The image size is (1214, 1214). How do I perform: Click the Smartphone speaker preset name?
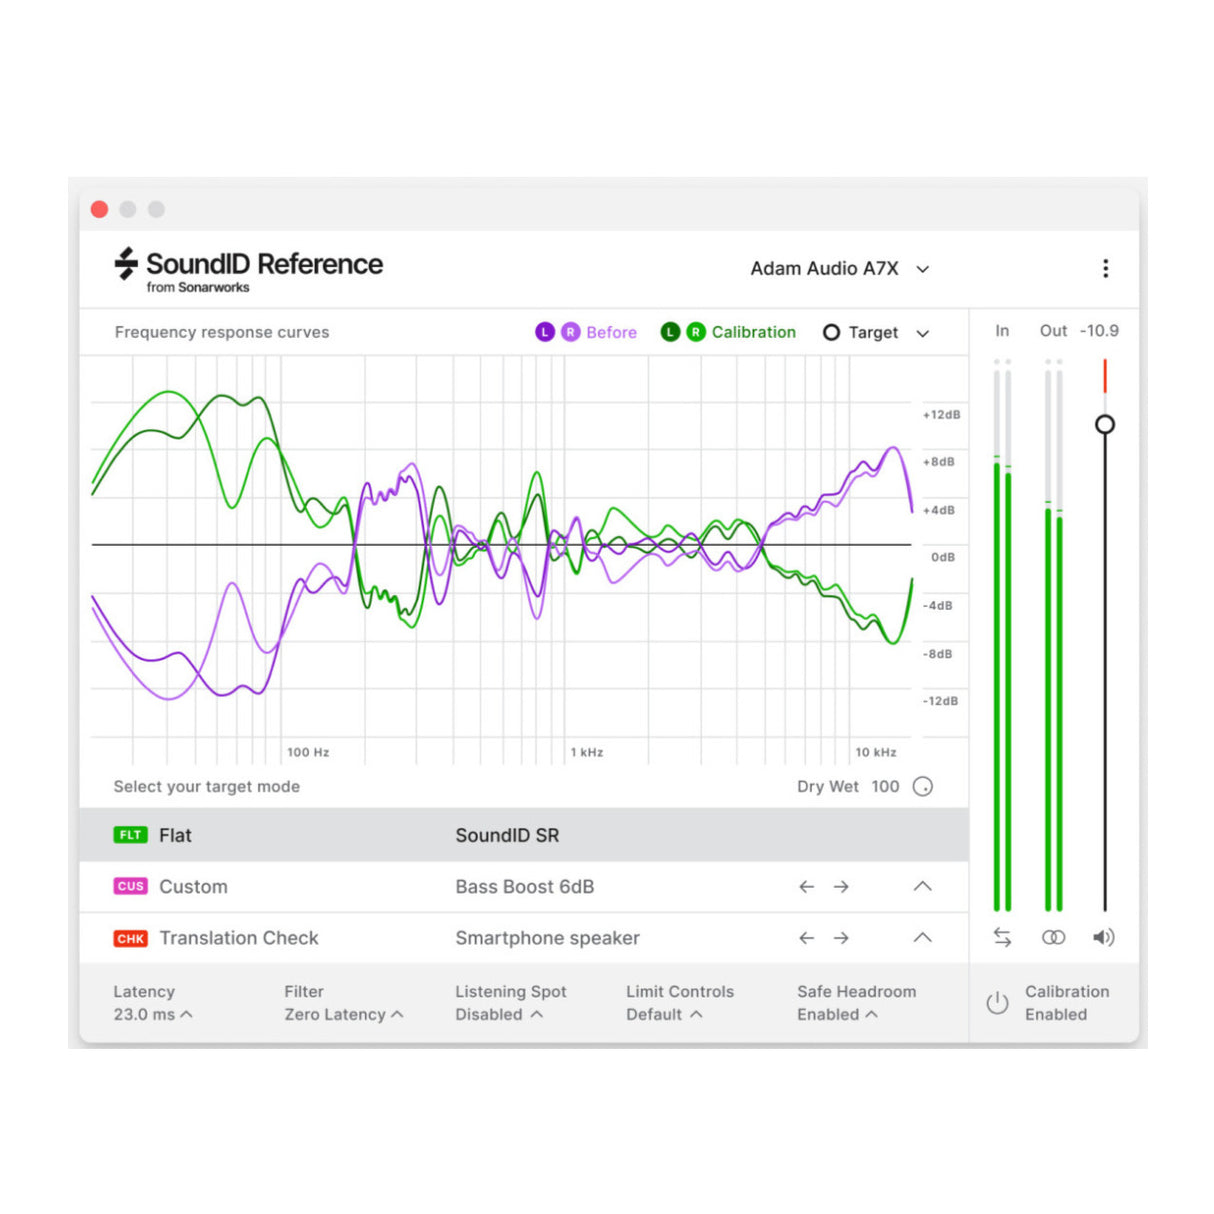click(x=547, y=938)
